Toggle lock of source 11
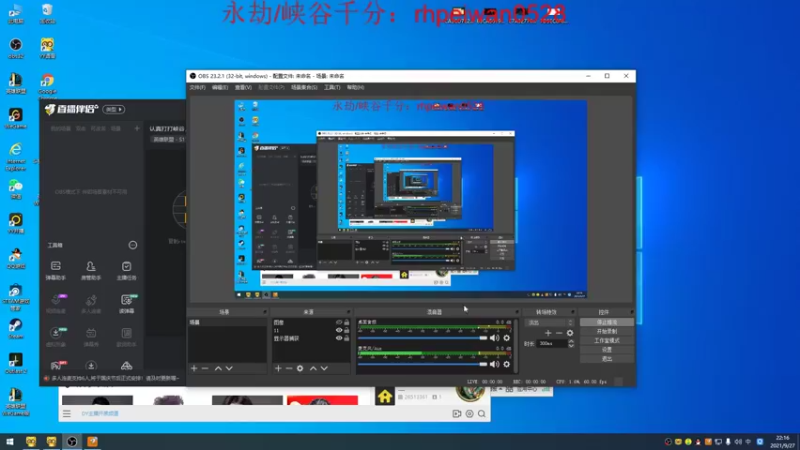This screenshot has height=450, width=800. (x=347, y=330)
